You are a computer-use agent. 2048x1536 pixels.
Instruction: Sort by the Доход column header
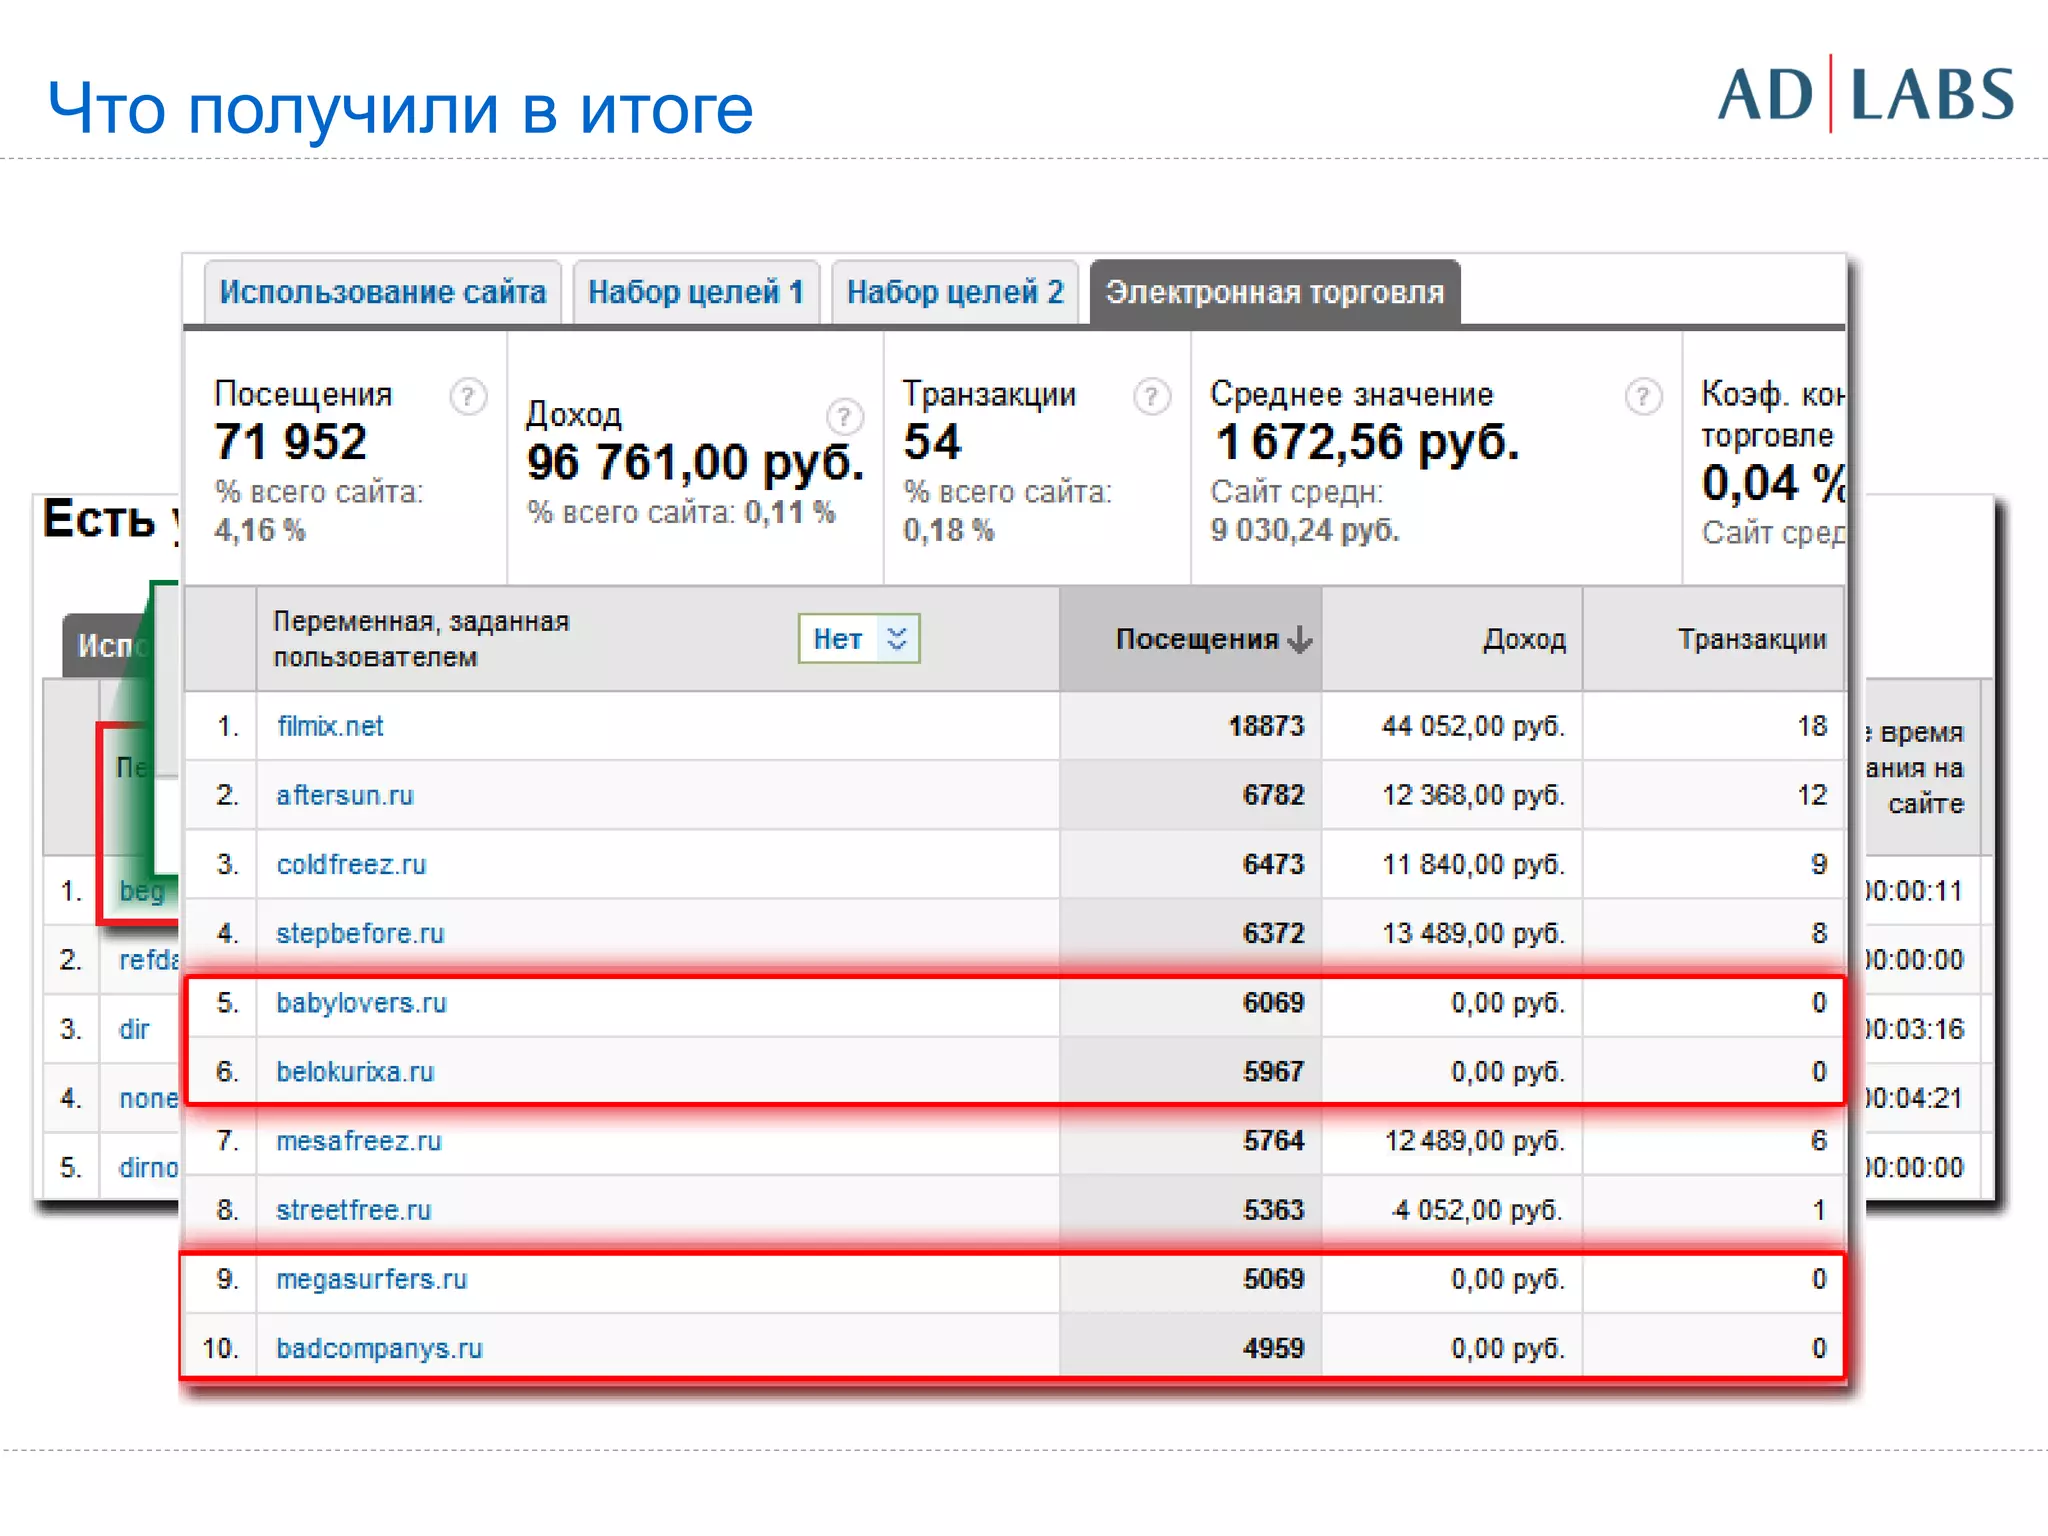point(1523,639)
